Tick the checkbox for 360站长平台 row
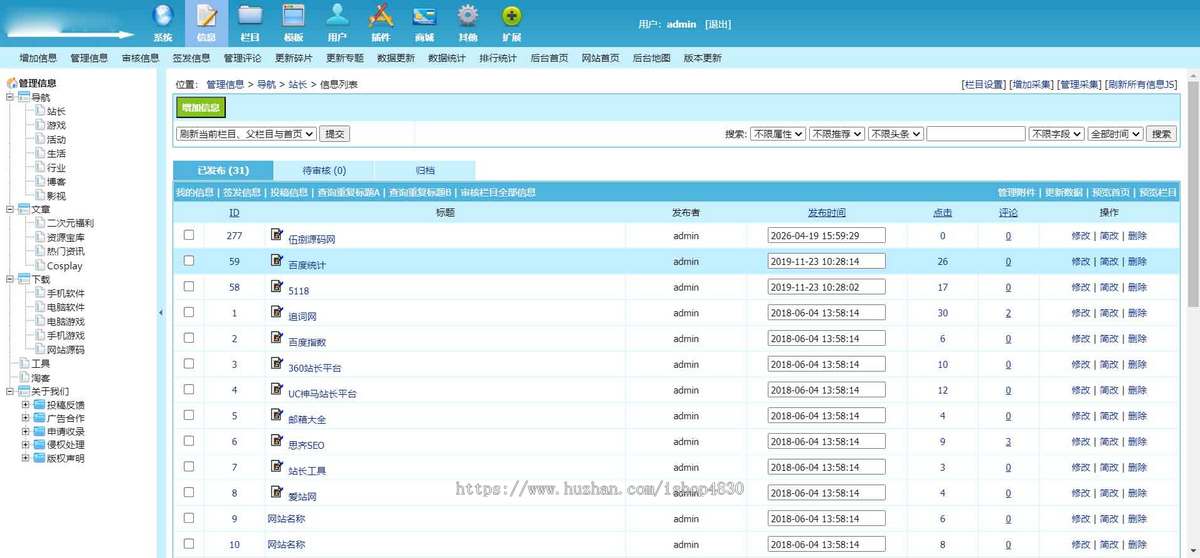 click(189, 364)
